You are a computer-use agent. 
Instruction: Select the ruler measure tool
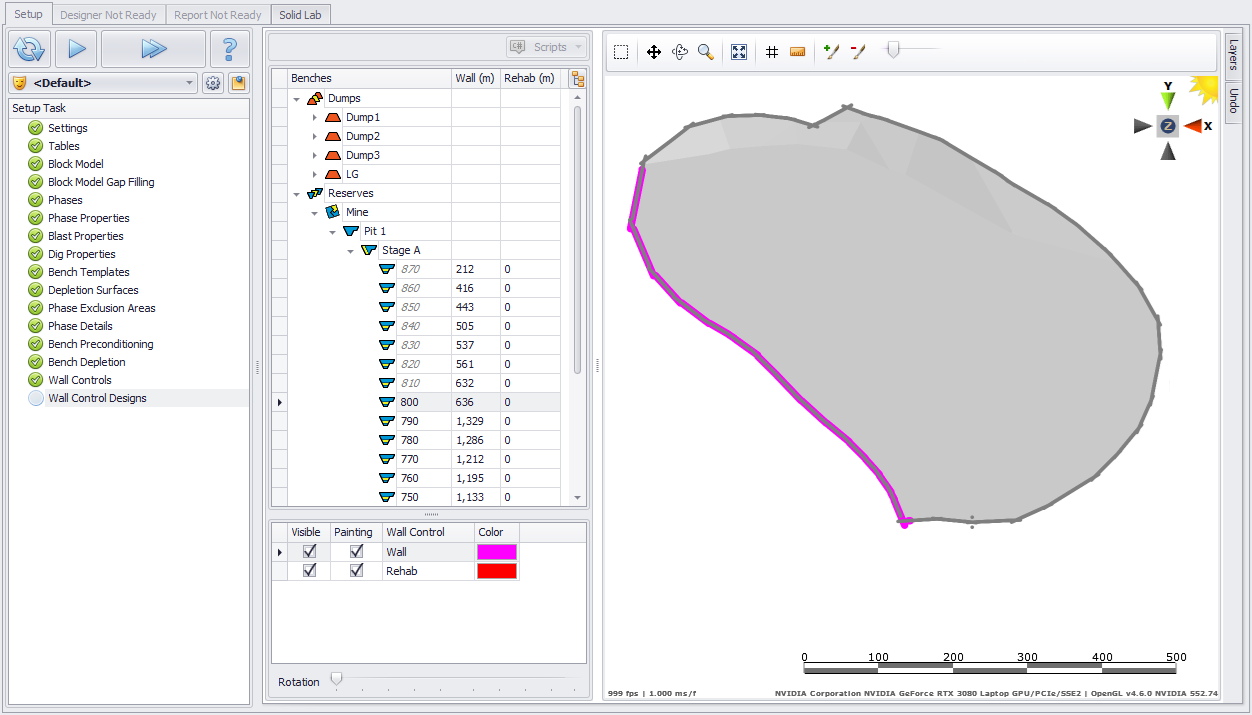[x=797, y=52]
